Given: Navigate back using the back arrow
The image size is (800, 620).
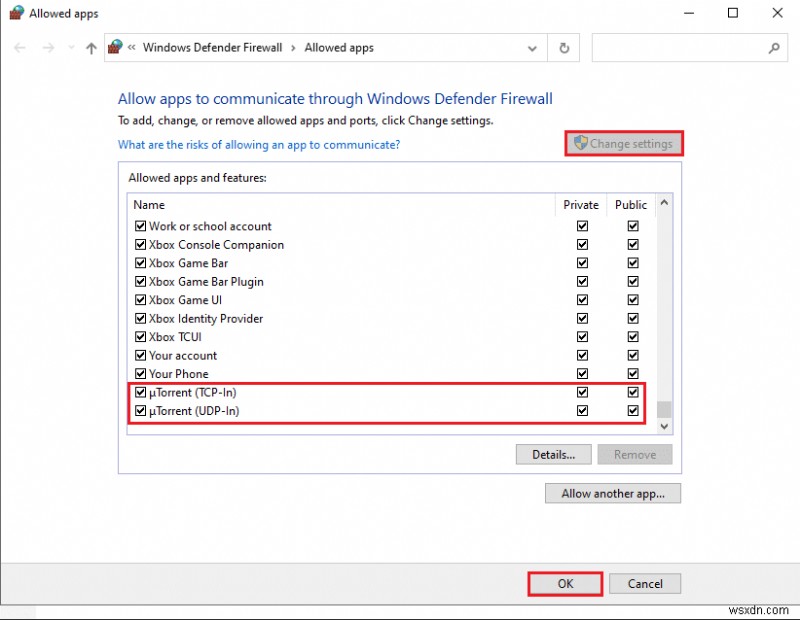Looking at the screenshot, I should coord(20,47).
